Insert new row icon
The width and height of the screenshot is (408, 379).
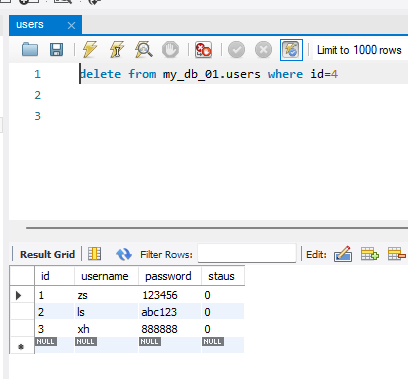[x=370, y=254]
